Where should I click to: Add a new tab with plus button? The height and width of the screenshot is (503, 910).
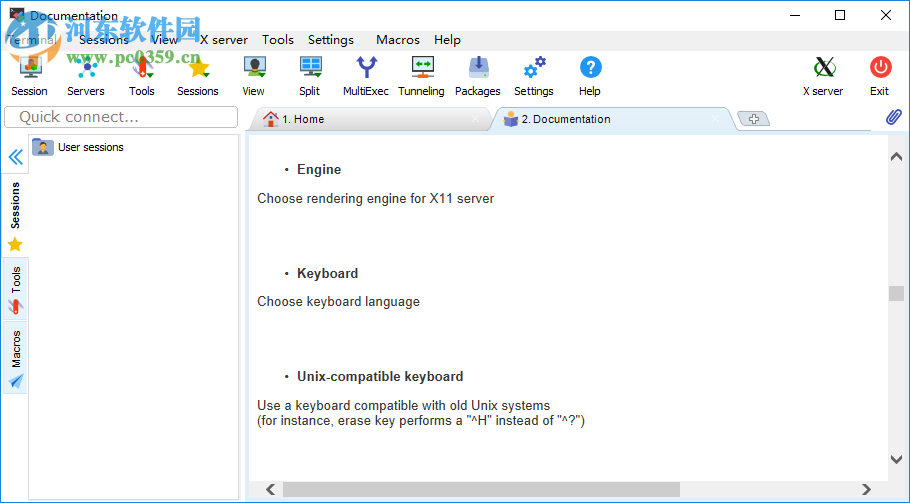[x=754, y=119]
